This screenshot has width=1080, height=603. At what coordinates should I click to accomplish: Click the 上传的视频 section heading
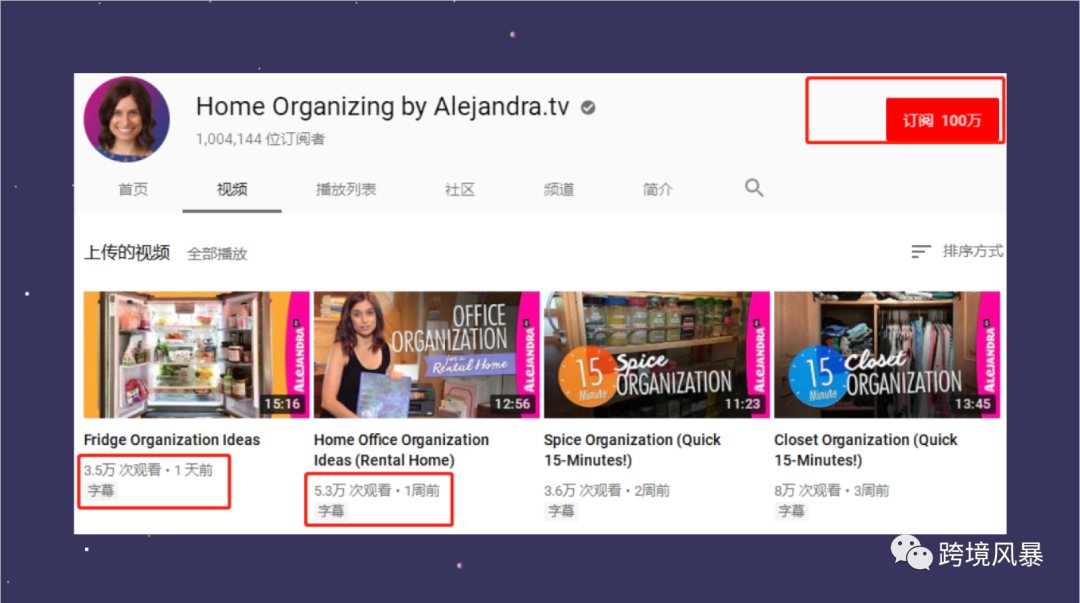tap(127, 253)
